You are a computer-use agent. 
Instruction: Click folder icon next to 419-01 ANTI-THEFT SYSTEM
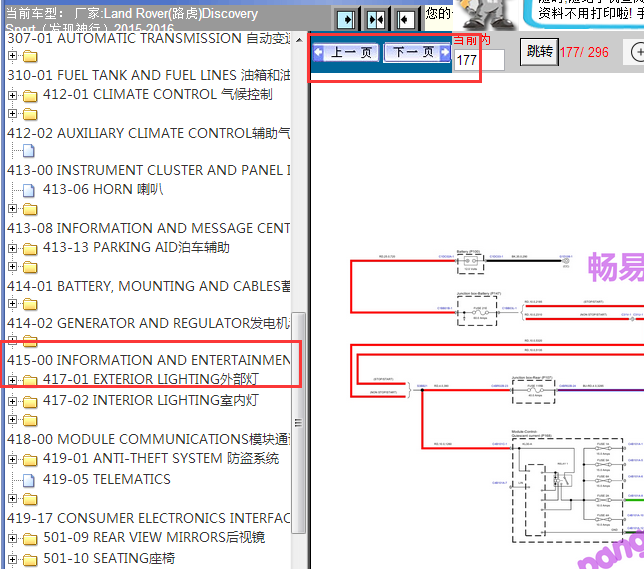30,459
